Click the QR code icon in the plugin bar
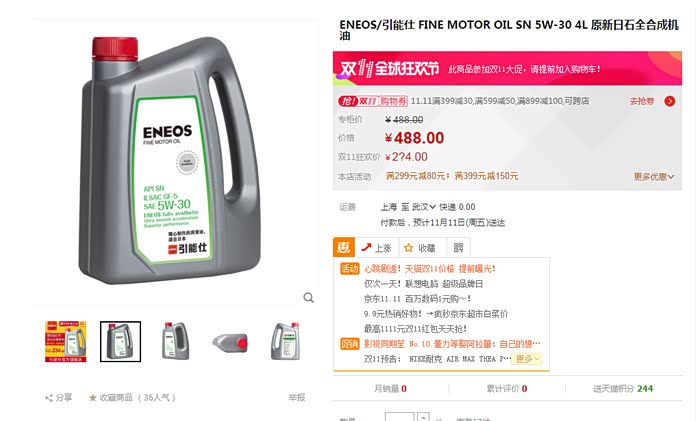The image size is (700, 421). (458, 248)
